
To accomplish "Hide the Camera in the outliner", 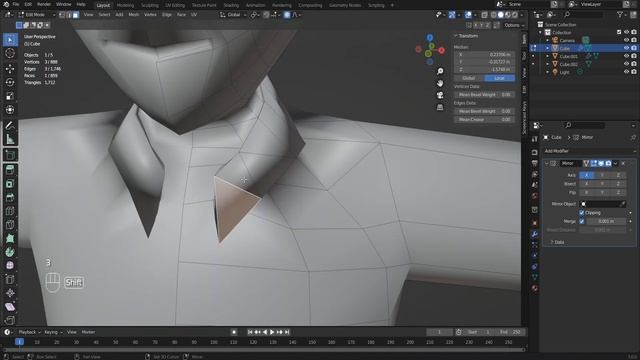I will tap(626, 40).
